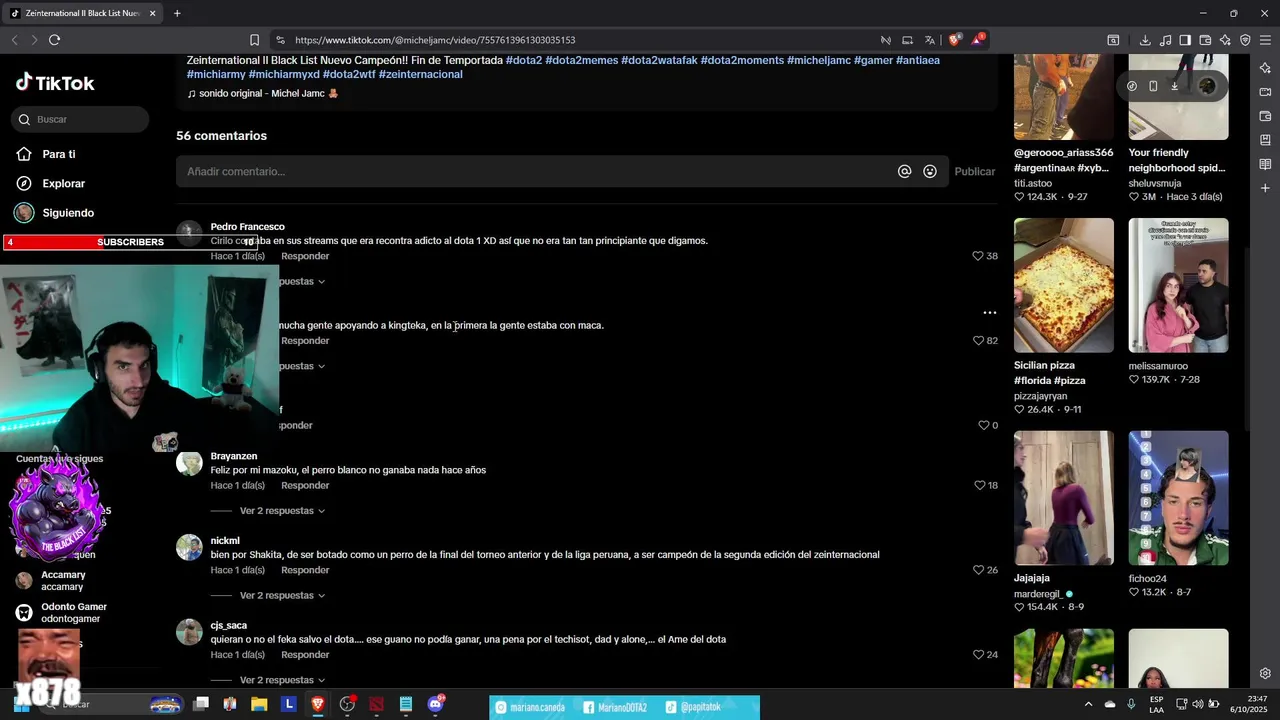Reply to Brayanzen's comment
1280x720 pixels.
pyautogui.click(x=305, y=485)
